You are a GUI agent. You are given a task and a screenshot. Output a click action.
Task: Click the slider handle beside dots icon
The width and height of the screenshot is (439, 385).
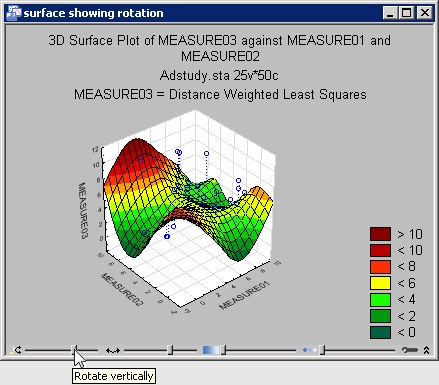click(x=322, y=350)
